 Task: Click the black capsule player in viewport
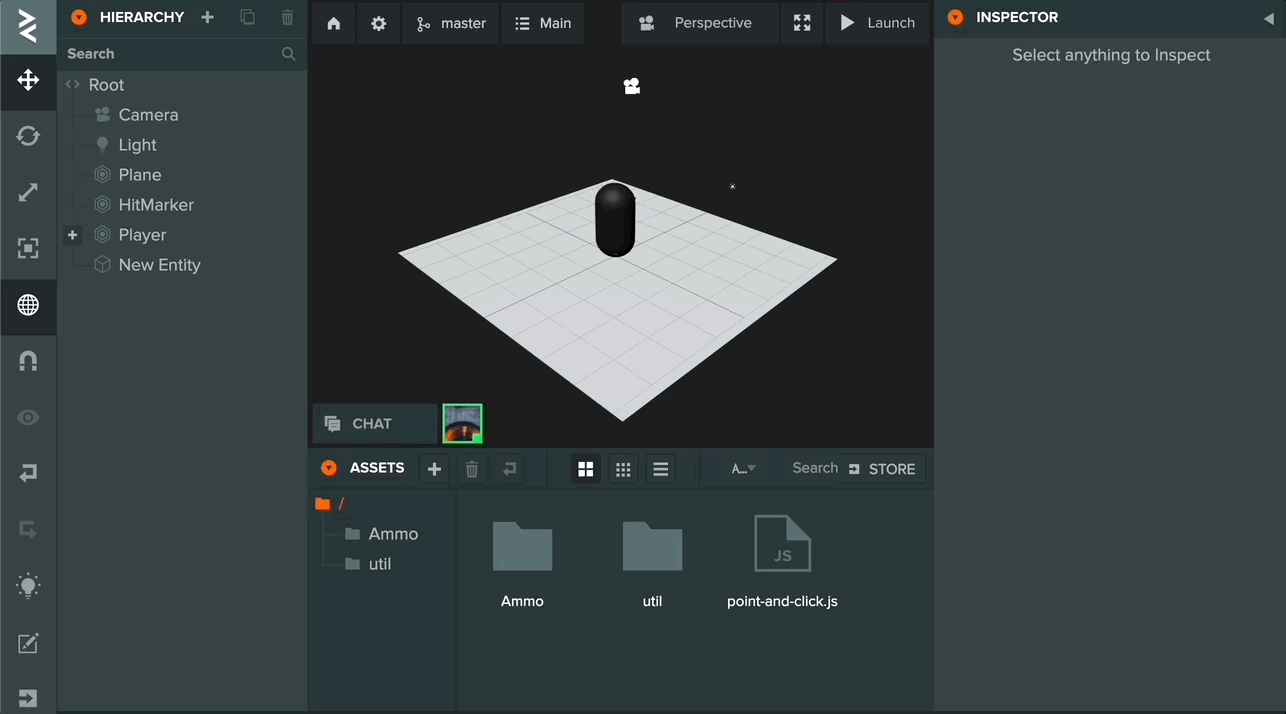615,219
